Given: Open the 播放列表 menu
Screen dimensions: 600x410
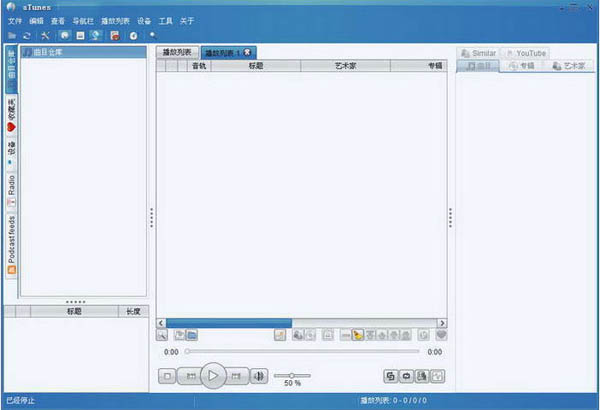Looking at the screenshot, I should (115, 20).
